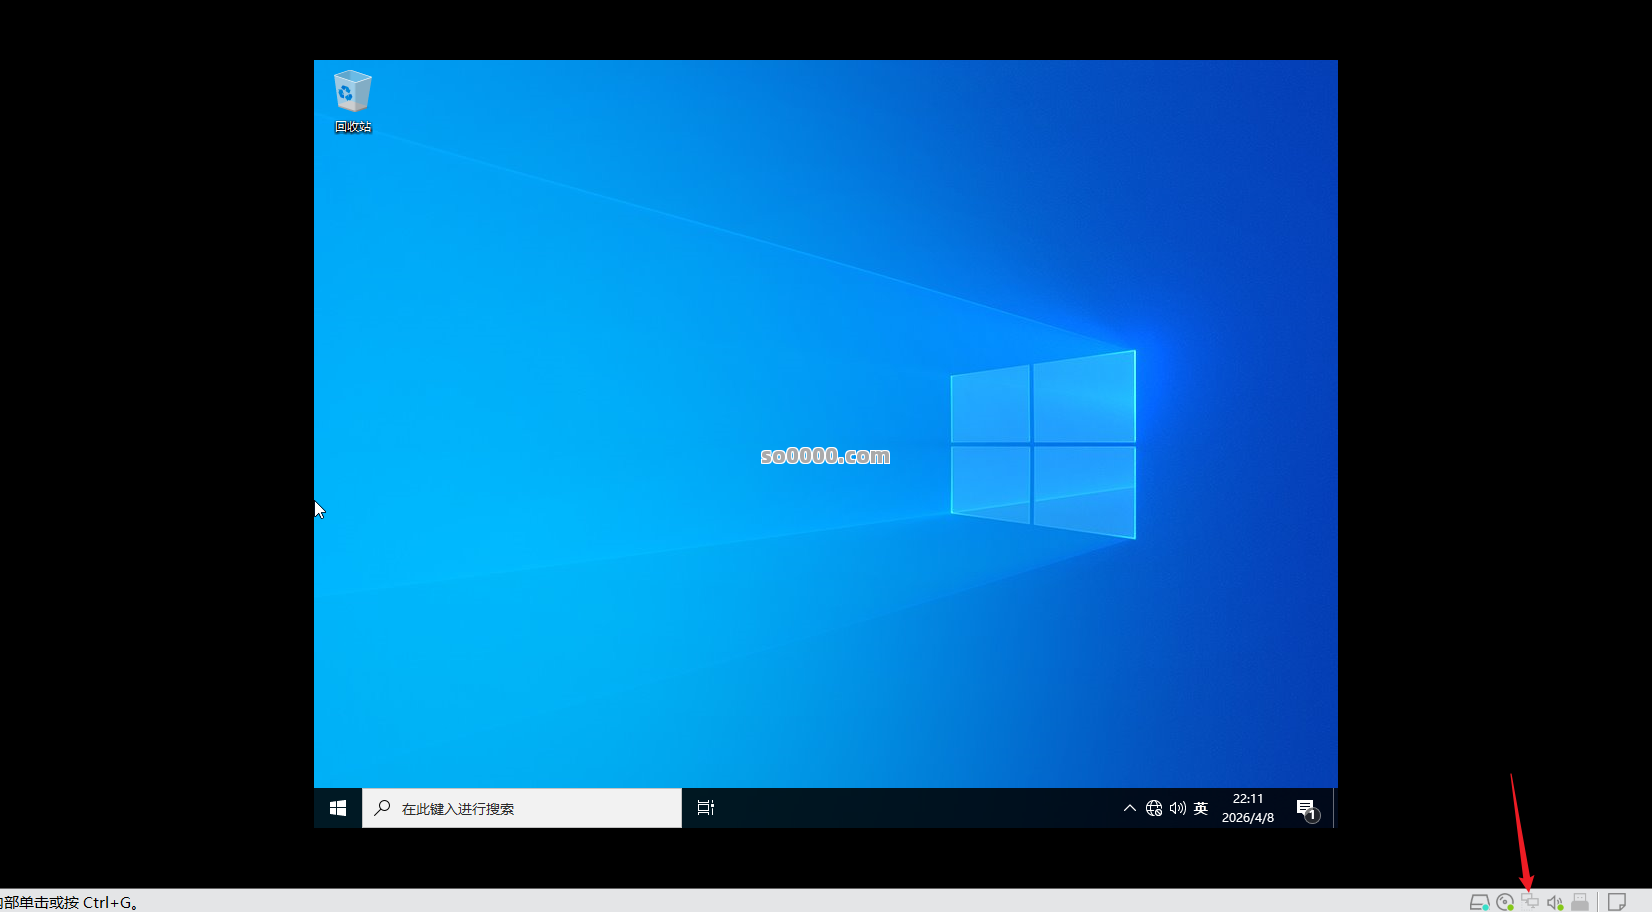Click the VMware message log note icon
The image size is (1652, 912).
[x=1616, y=901]
